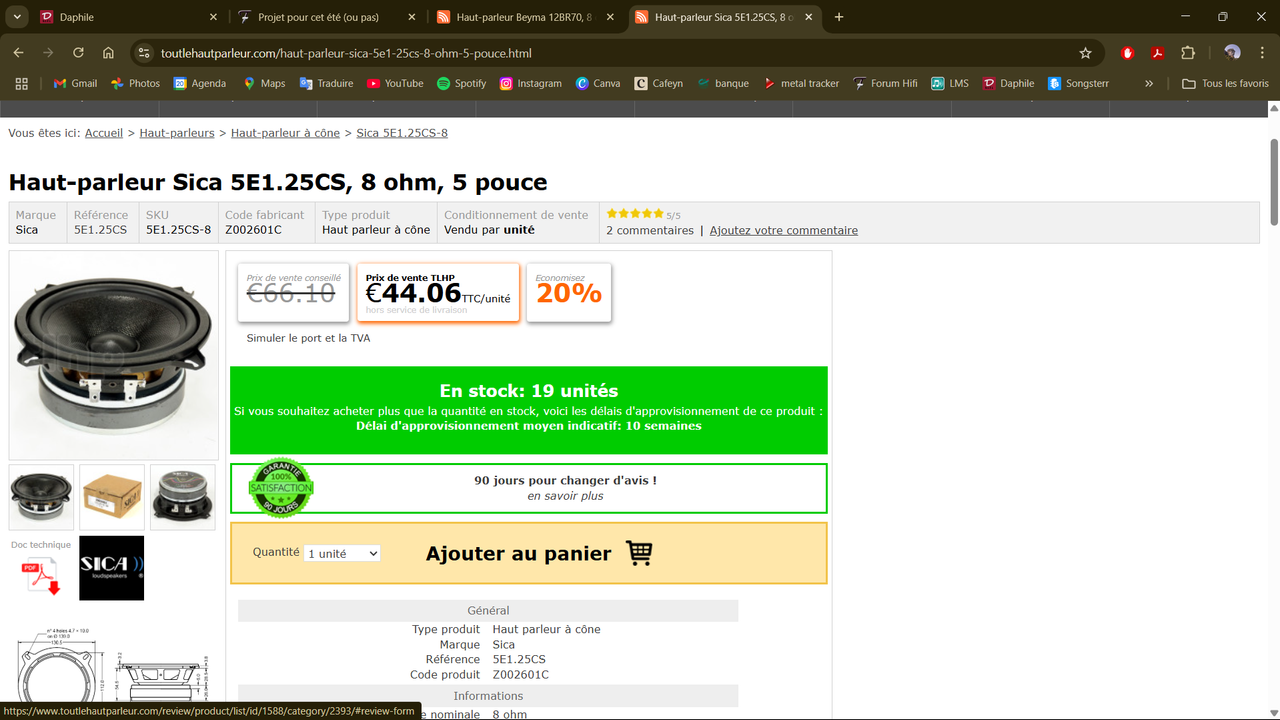Open the Chrome profile avatar
This screenshot has height=720, width=1280.
click(x=1232, y=53)
